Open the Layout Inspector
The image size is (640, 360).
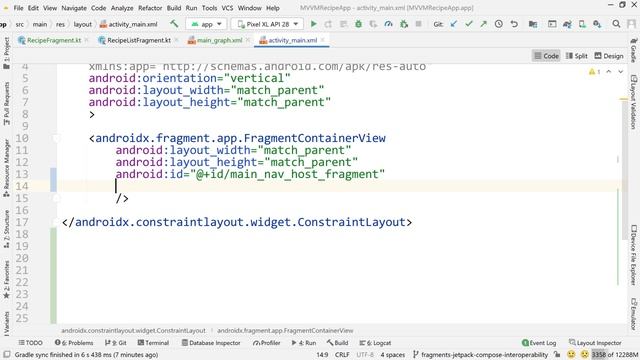pyautogui.click(x=595, y=342)
